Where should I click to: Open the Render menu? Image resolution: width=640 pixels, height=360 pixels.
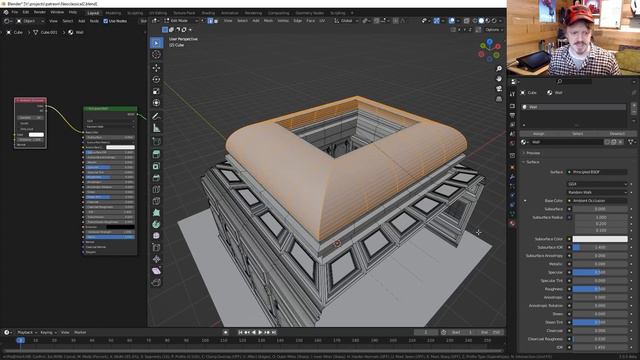pyautogui.click(x=40, y=12)
